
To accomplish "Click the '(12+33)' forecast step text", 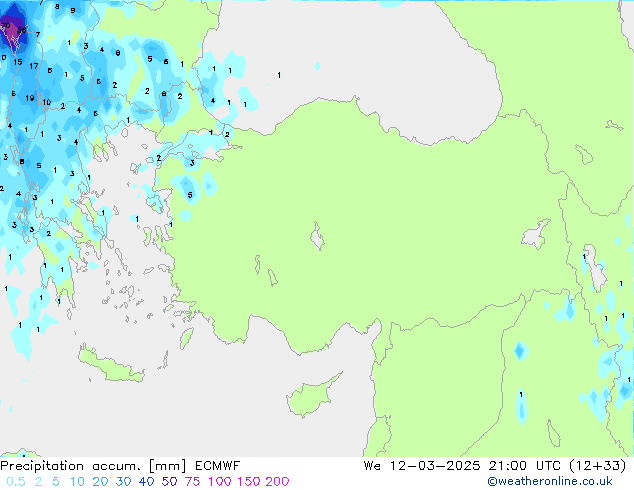I will [598, 466].
